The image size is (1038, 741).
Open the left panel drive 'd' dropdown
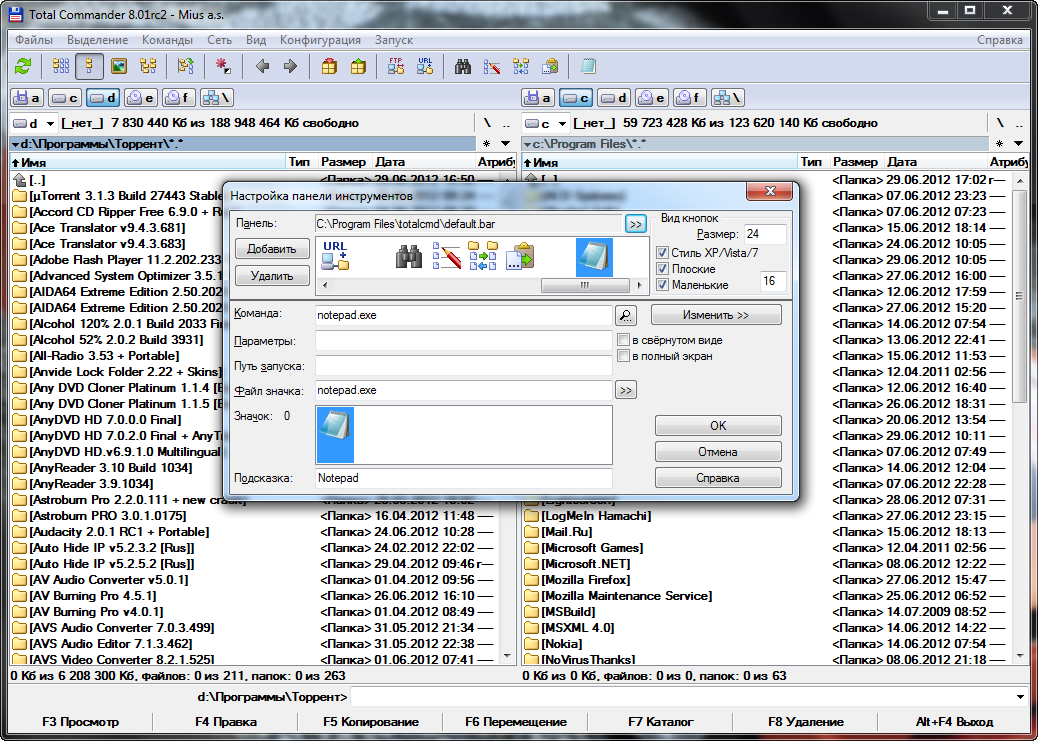pyautogui.click(x=48, y=123)
